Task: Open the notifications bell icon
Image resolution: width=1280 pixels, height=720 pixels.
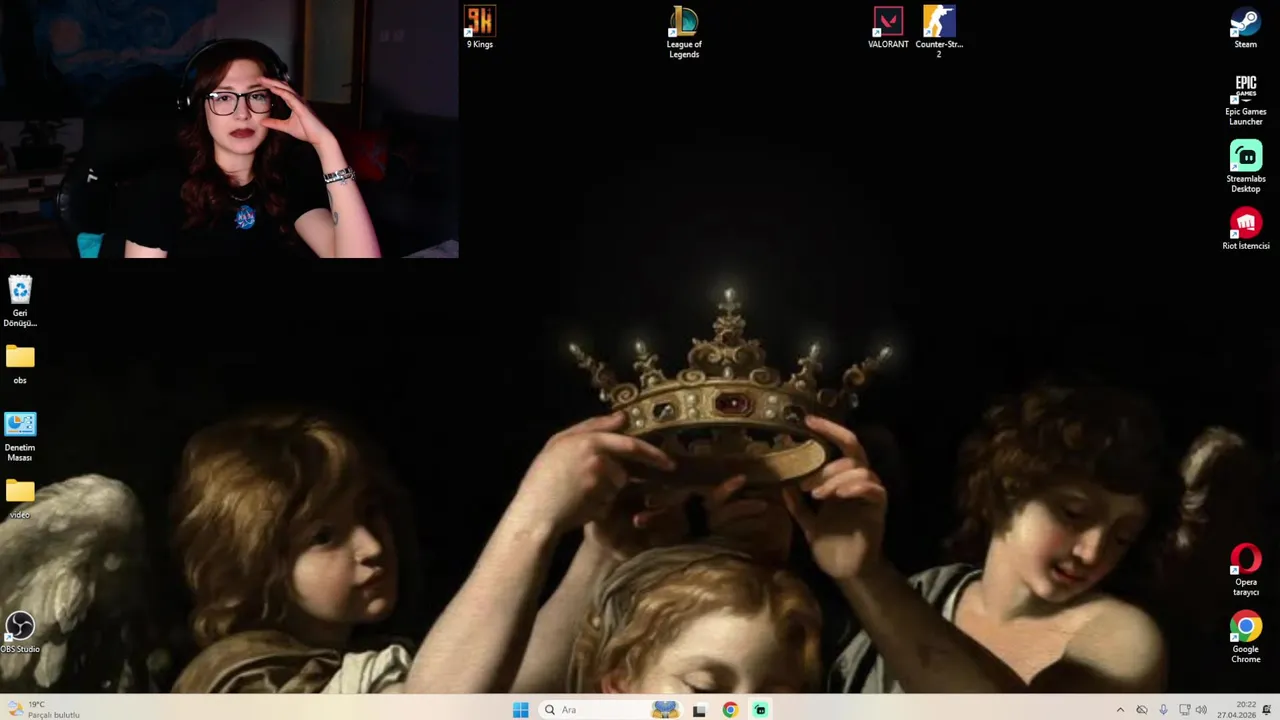Action: (x=1267, y=710)
